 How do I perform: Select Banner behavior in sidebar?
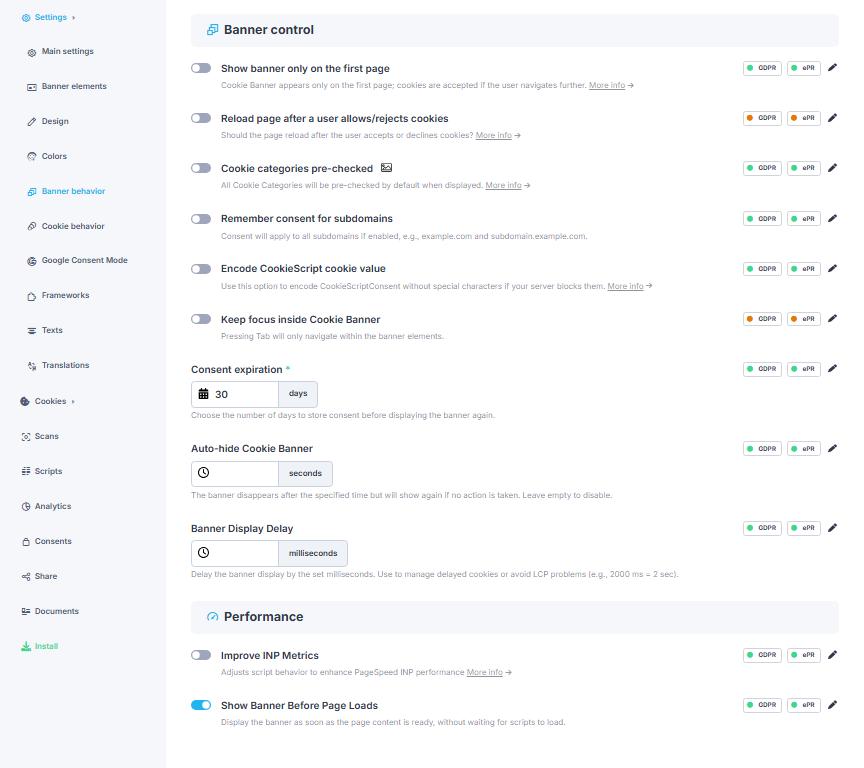tap(73, 191)
